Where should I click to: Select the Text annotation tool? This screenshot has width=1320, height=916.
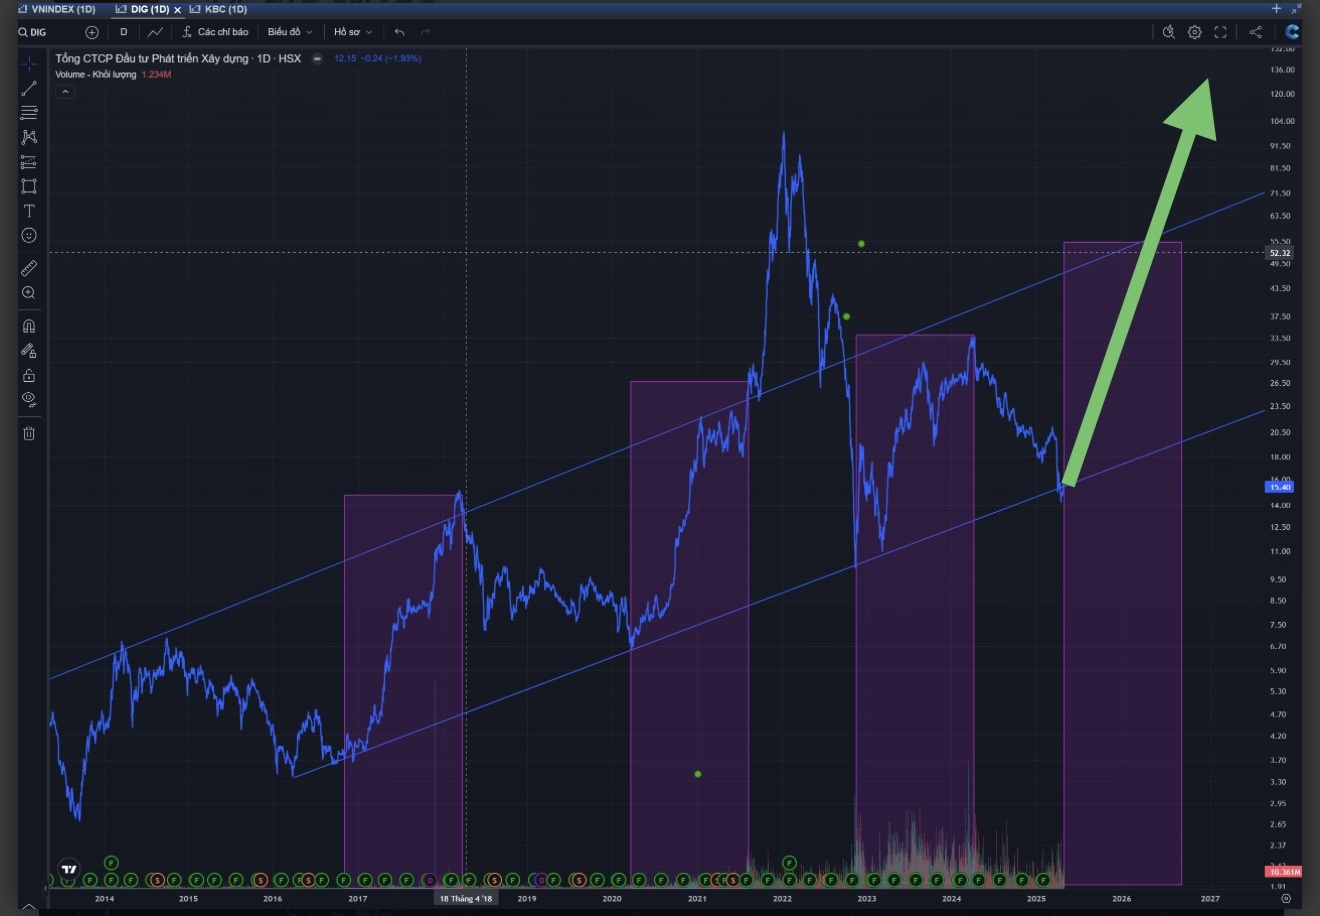tap(29, 211)
